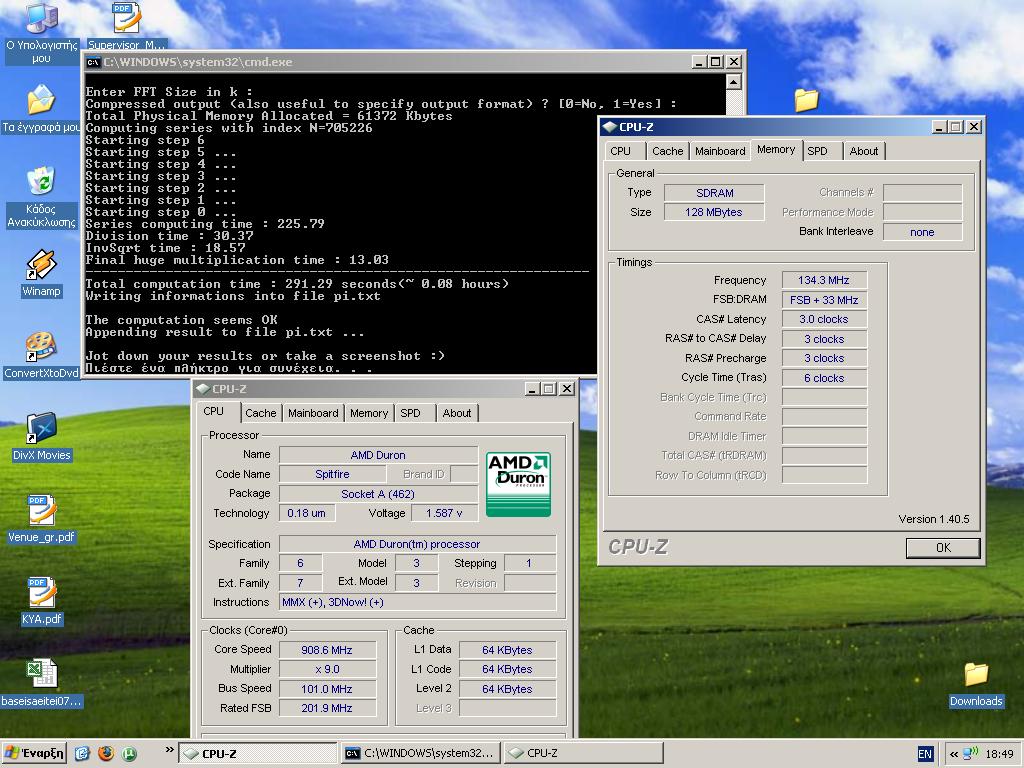1024x768 pixels.
Task: Open the My Computer desktop icon
Action: [41, 18]
